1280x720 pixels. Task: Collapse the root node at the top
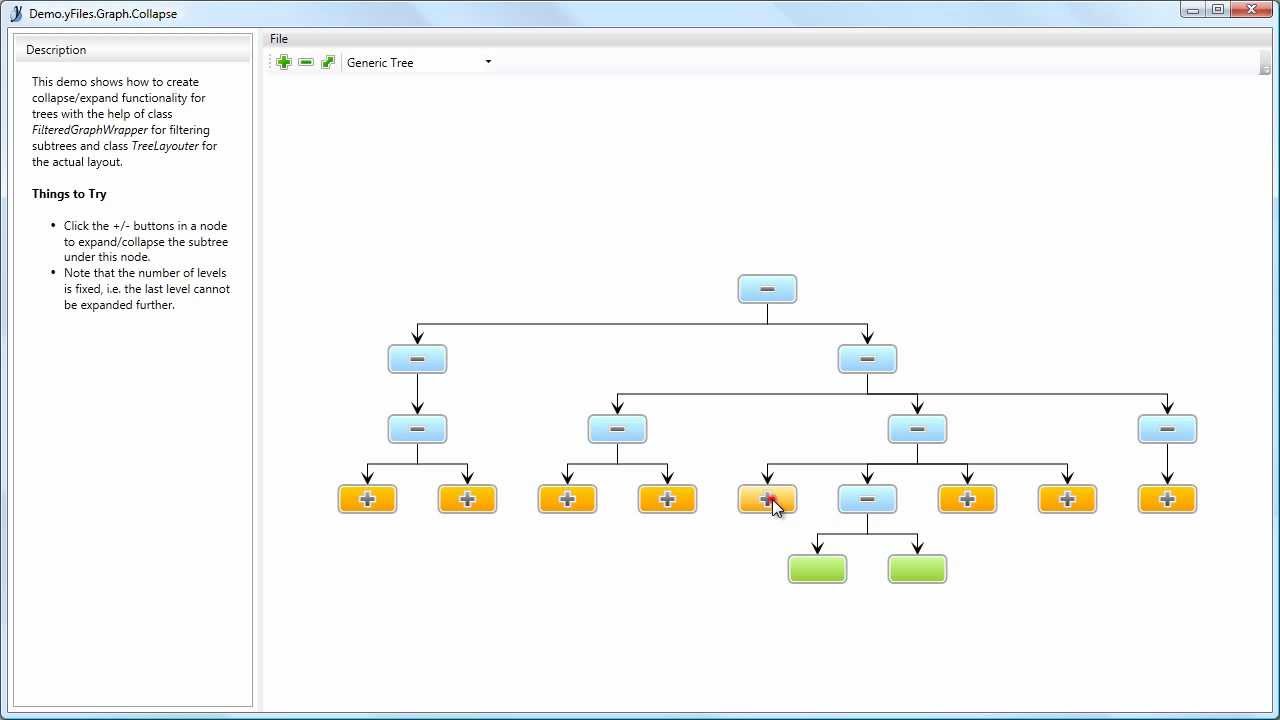tap(767, 289)
